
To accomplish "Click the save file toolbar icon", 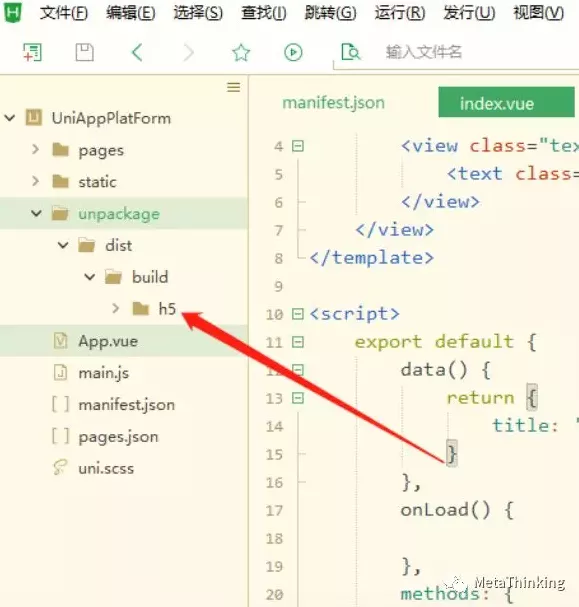I will 84,52.
